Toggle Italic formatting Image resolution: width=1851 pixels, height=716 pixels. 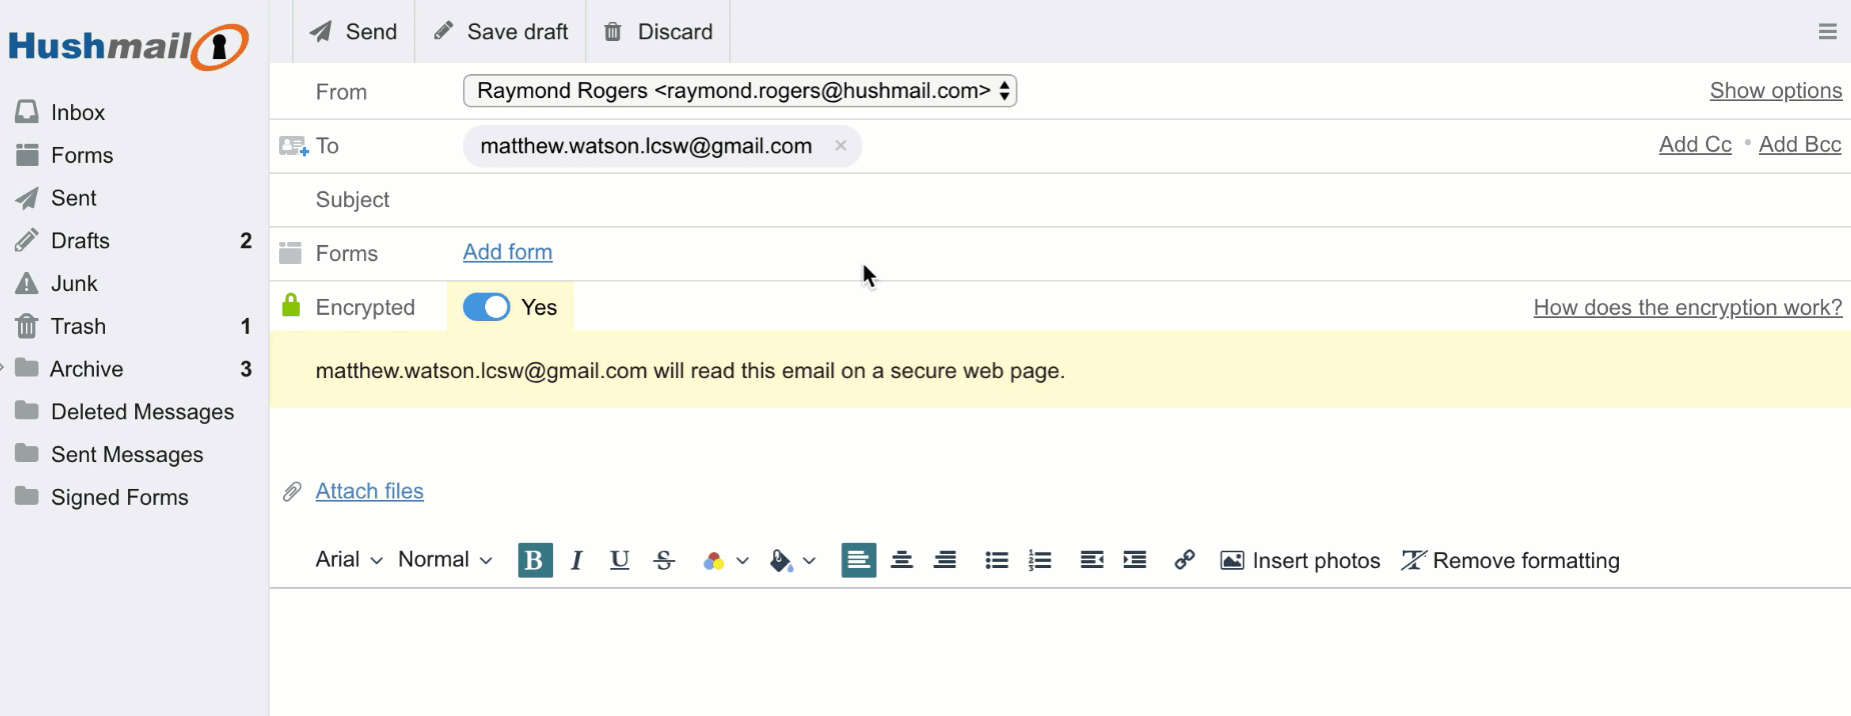(577, 560)
